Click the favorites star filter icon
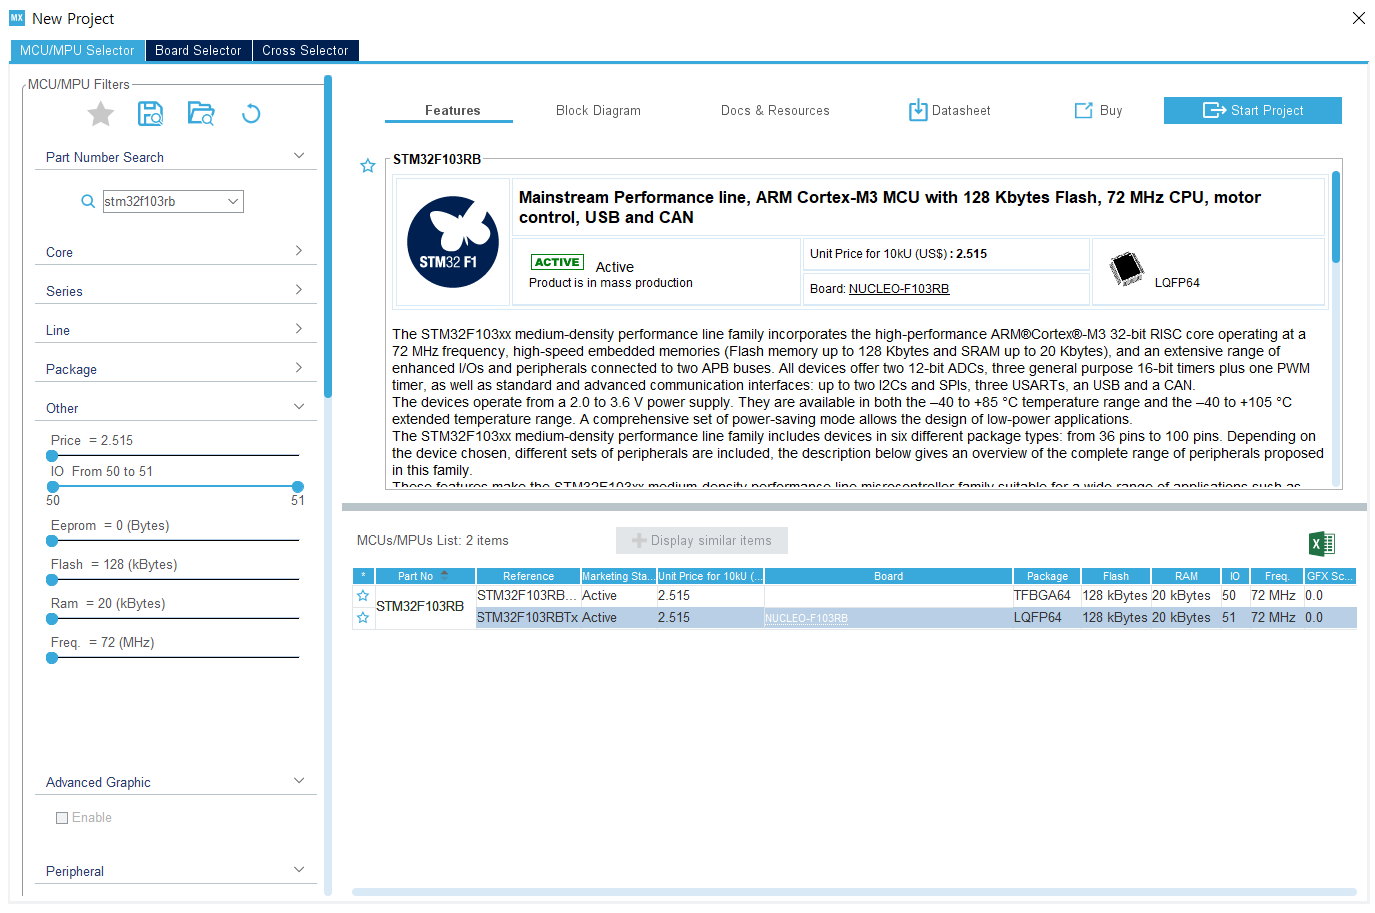Image resolution: width=1375 pixels, height=913 pixels. 101,114
